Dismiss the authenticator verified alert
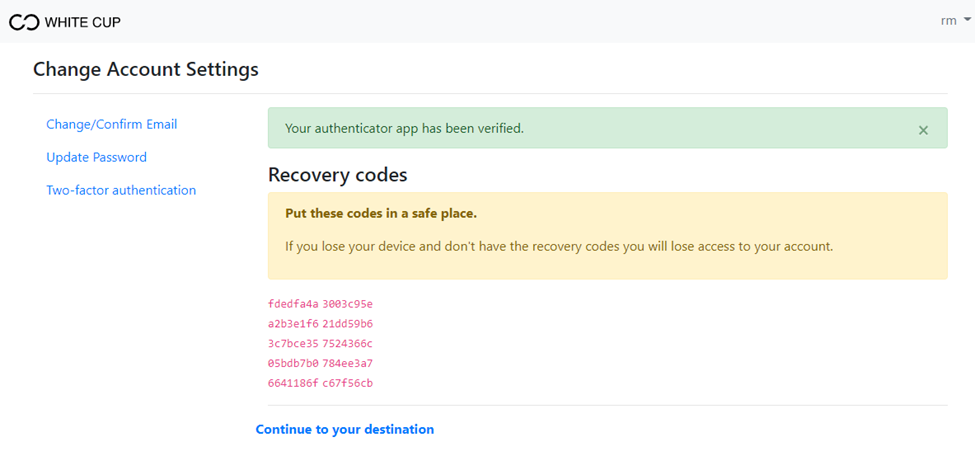The height and width of the screenshot is (456, 975). pyautogui.click(x=923, y=130)
